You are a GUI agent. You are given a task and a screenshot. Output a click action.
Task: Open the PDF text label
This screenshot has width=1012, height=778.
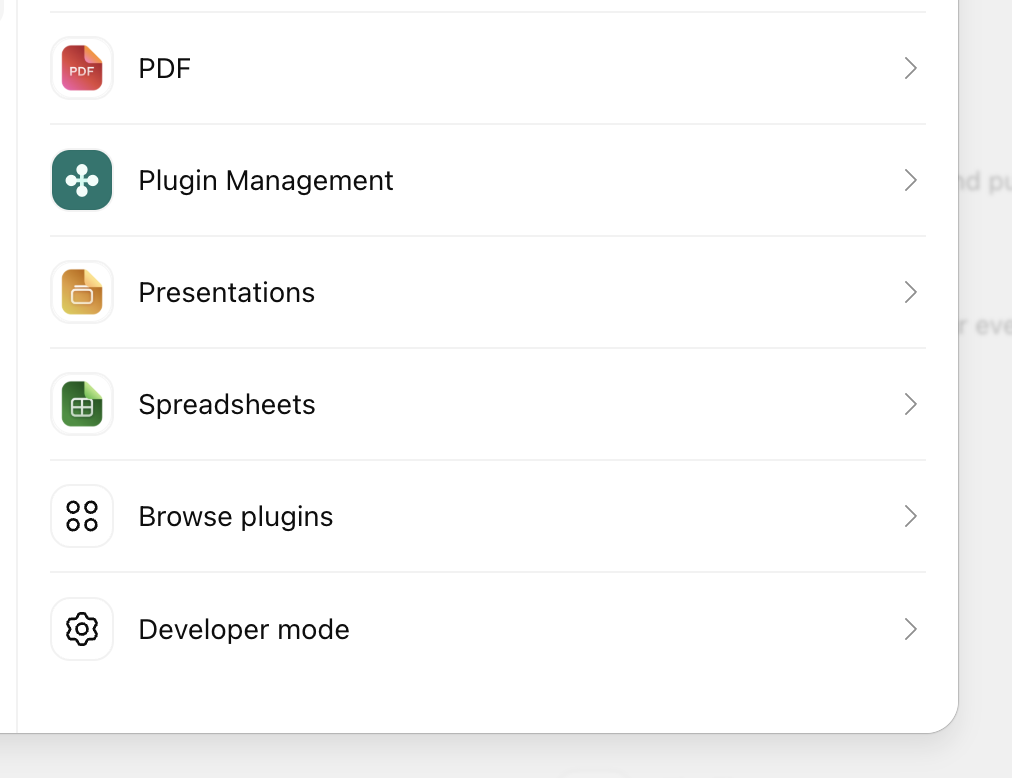165,68
